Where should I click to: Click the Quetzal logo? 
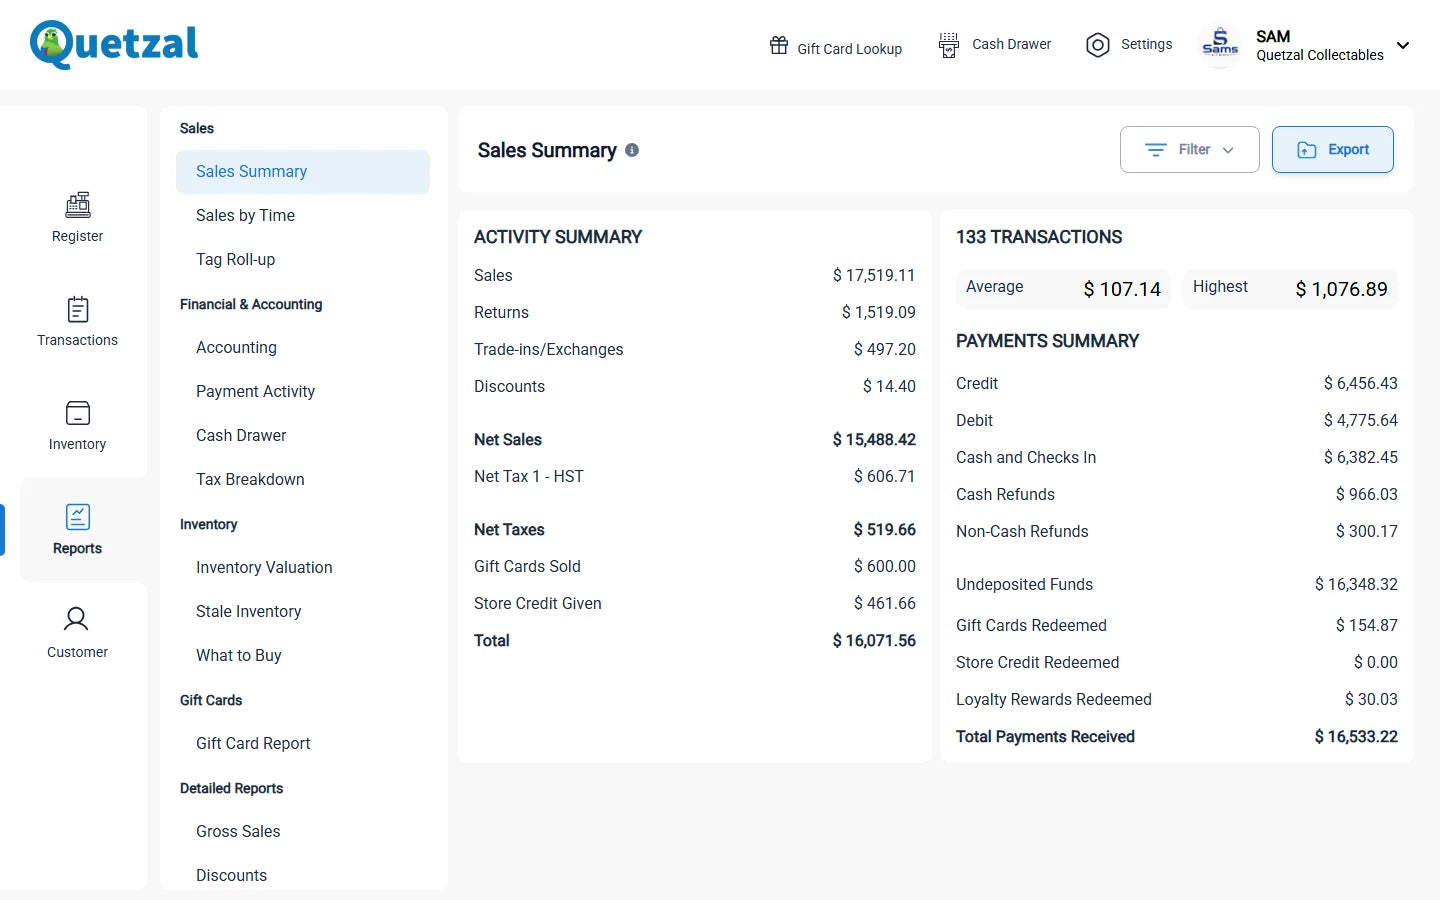(x=114, y=44)
